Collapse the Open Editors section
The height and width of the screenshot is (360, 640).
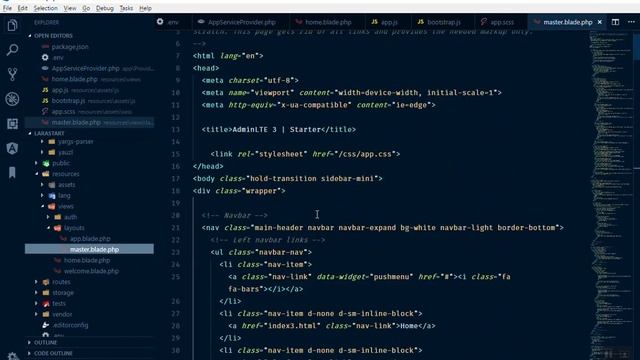point(53,36)
